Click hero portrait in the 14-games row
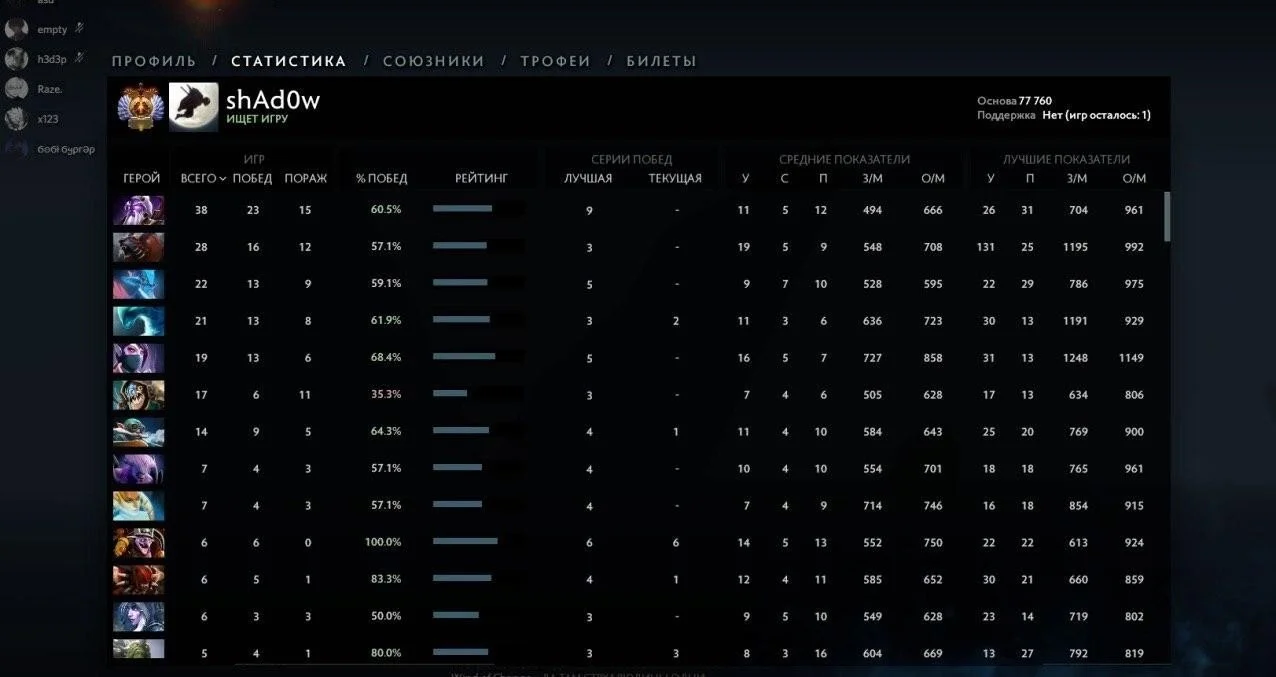 [138, 432]
